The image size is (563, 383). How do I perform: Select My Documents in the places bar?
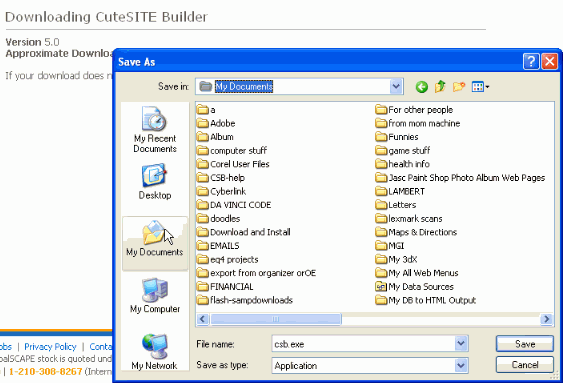pos(155,243)
